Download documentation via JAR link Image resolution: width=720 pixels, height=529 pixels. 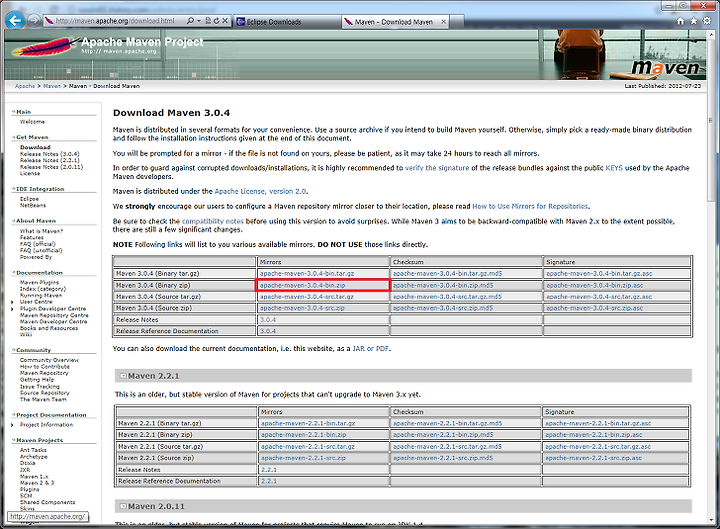(x=359, y=349)
